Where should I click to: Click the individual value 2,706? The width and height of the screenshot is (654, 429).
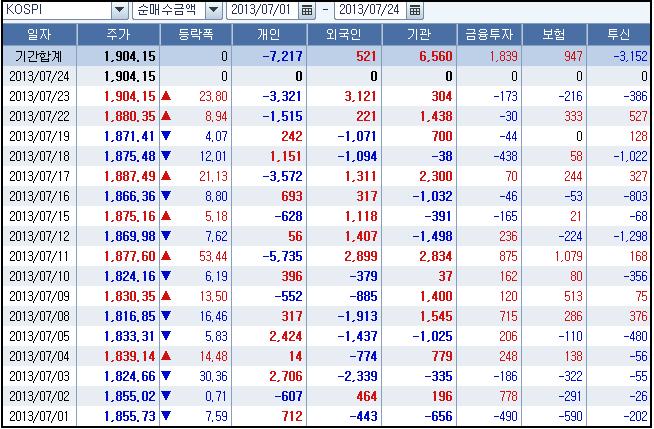286,376
